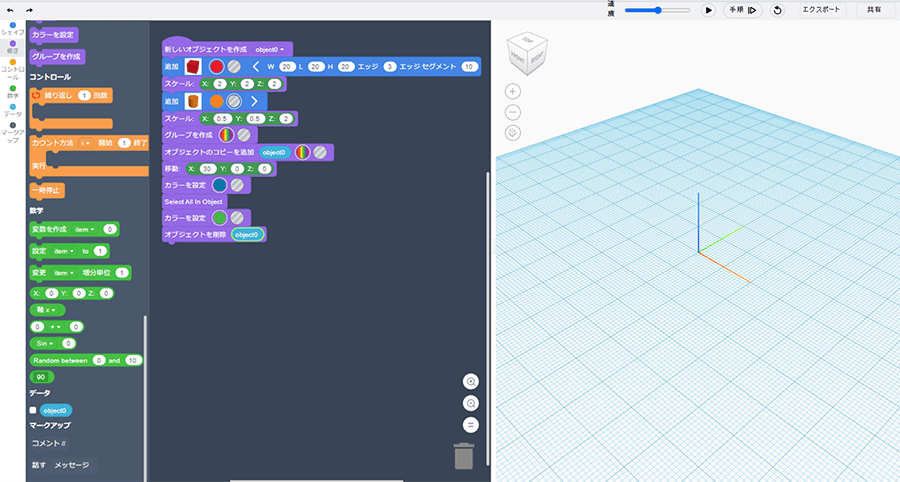Pick the 一時停止 pause block from the palette
The image size is (900, 482).
pos(48,190)
